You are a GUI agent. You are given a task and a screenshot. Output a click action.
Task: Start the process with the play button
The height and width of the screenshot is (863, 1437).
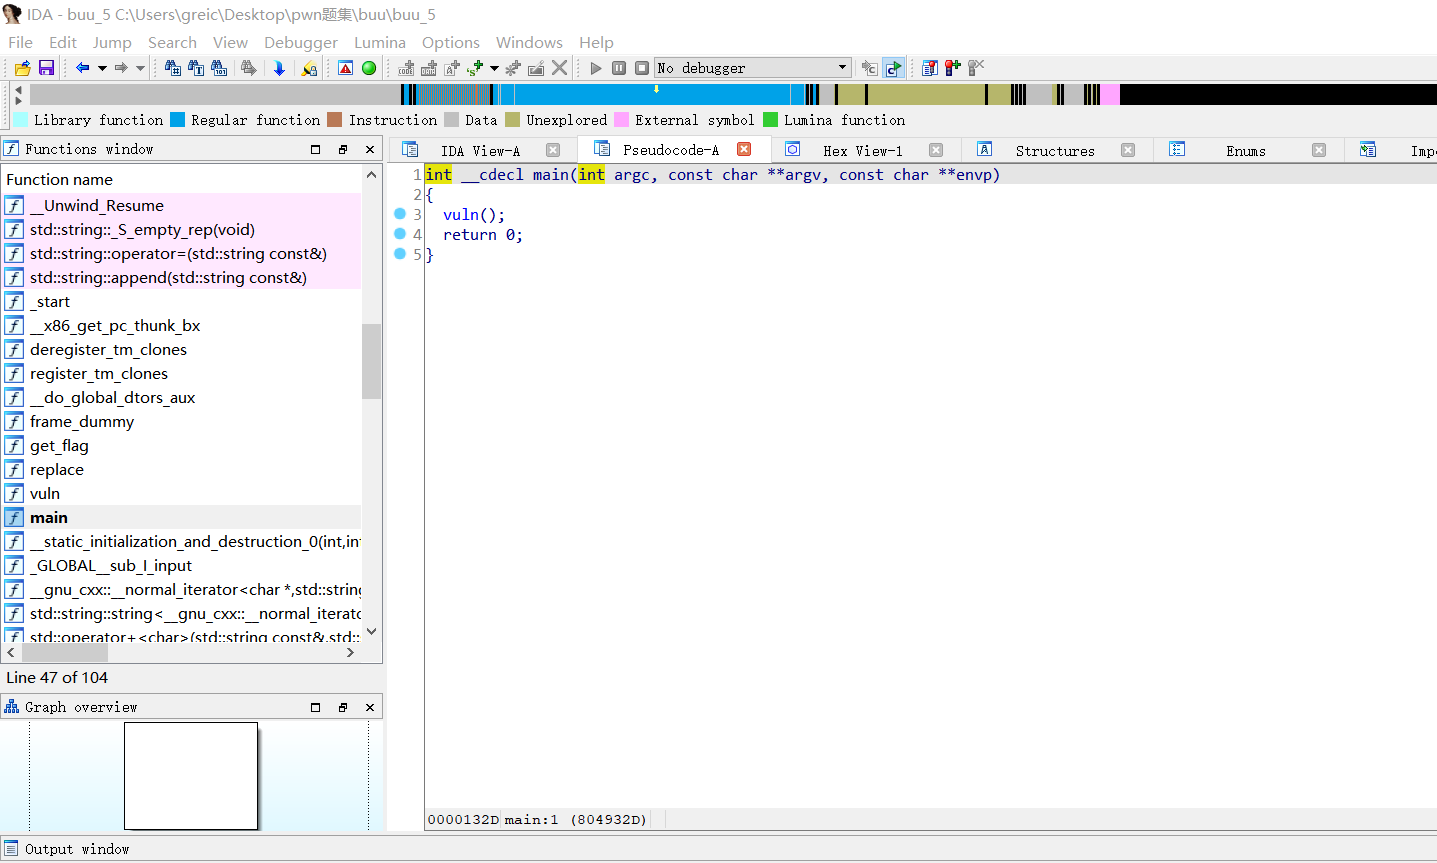pos(596,68)
